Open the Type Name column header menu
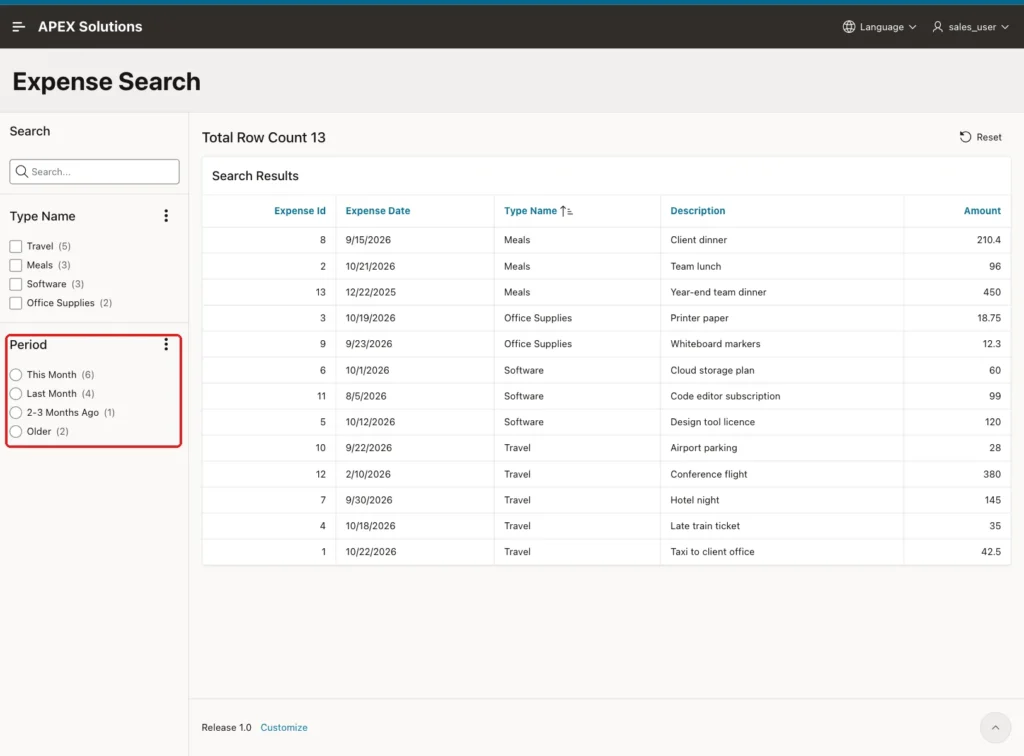This screenshot has height=756, width=1024. pos(530,211)
